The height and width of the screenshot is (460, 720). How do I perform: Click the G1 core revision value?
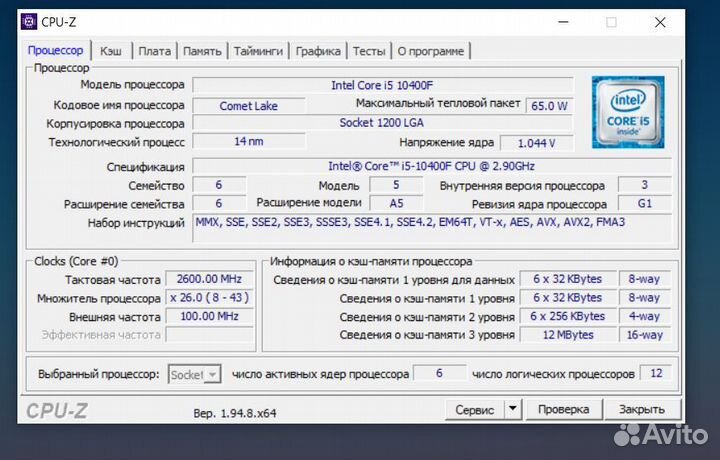[645, 203]
